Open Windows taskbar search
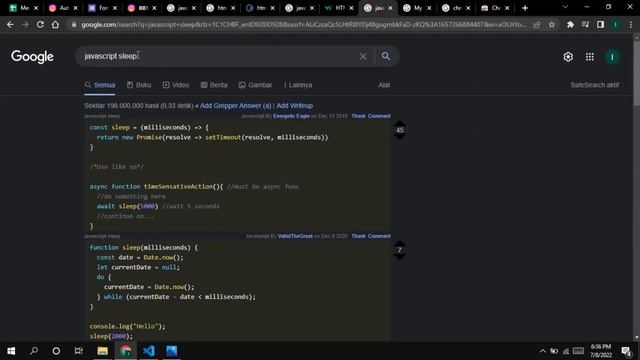Image resolution: width=640 pixels, height=360 pixels. tap(34, 351)
